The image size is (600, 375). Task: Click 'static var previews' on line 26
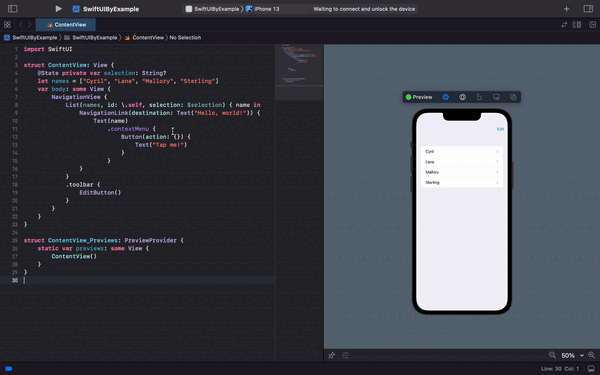point(93,248)
